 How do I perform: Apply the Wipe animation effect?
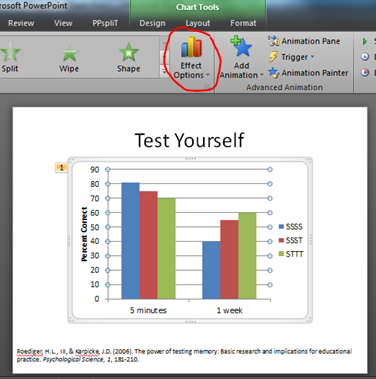click(x=69, y=57)
